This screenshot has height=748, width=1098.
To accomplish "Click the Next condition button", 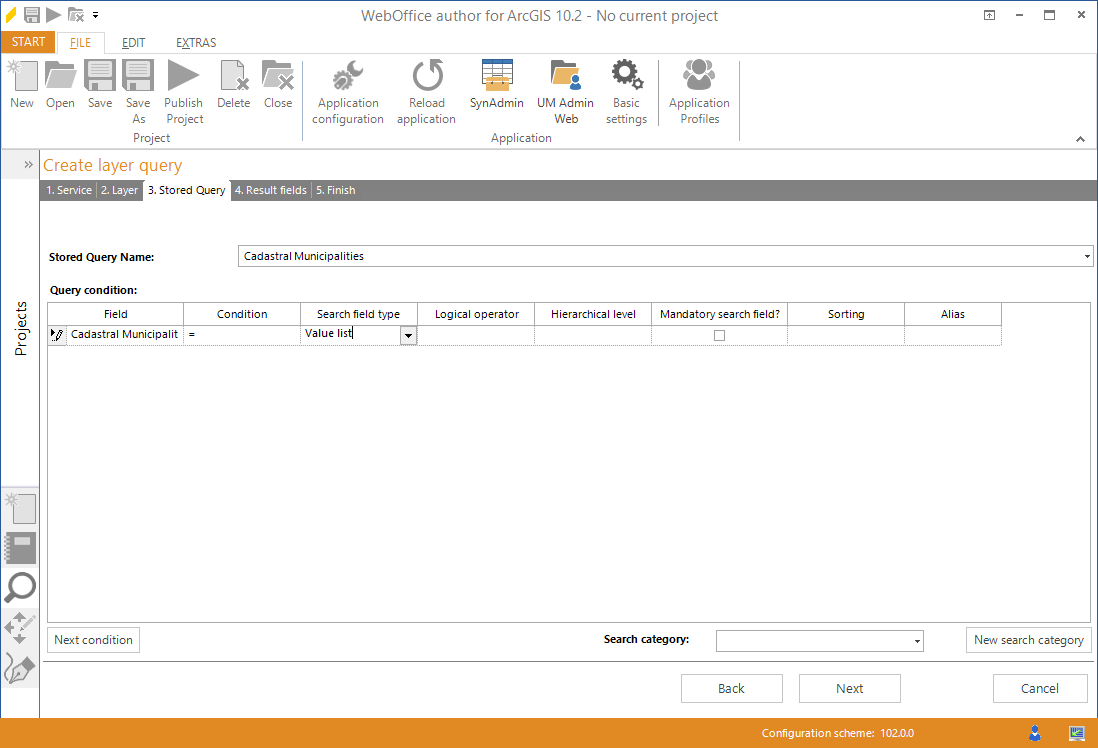I will (x=93, y=640).
